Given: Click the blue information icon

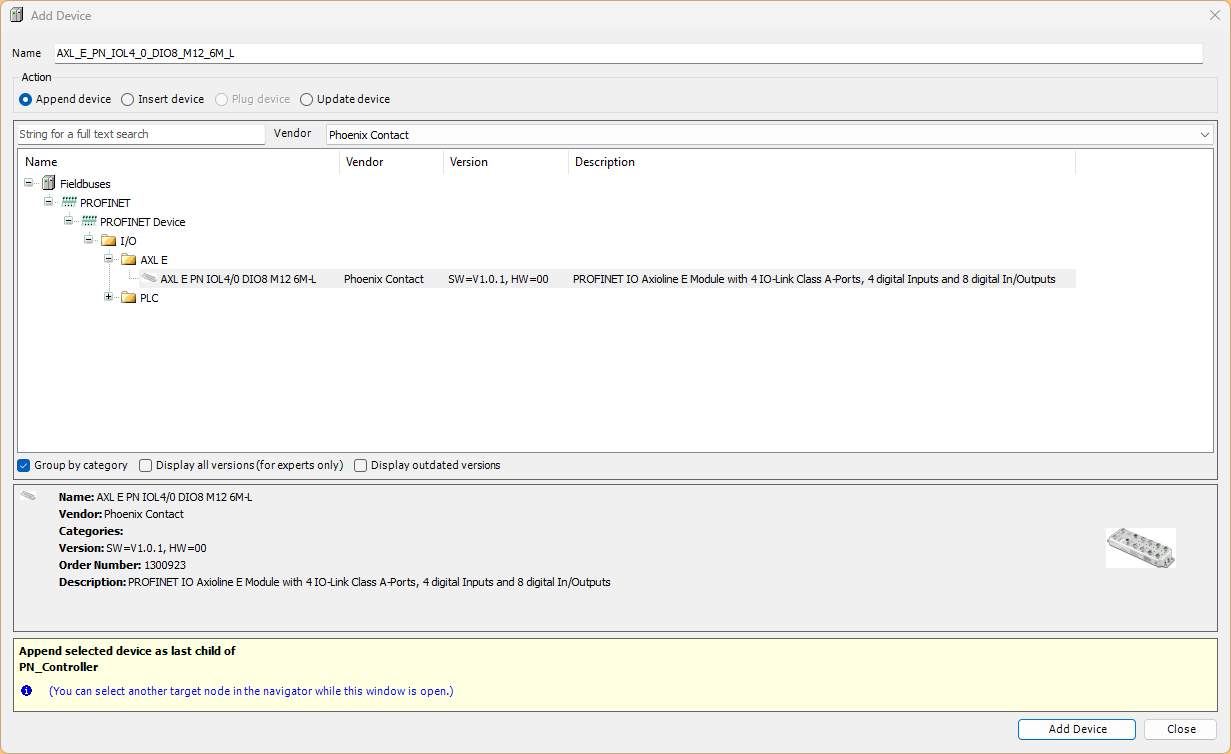Looking at the screenshot, I should pyautogui.click(x=27, y=691).
